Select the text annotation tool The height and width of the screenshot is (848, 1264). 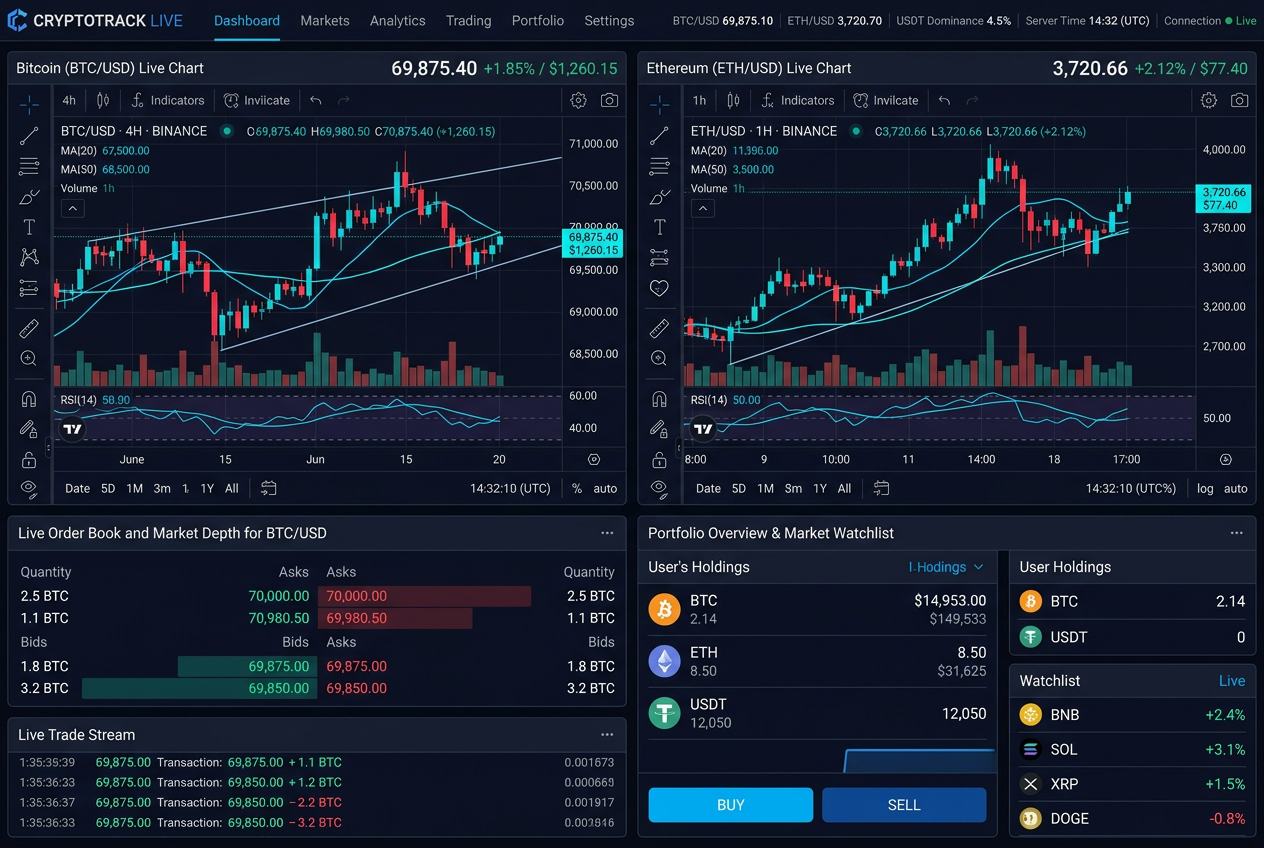[29, 227]
